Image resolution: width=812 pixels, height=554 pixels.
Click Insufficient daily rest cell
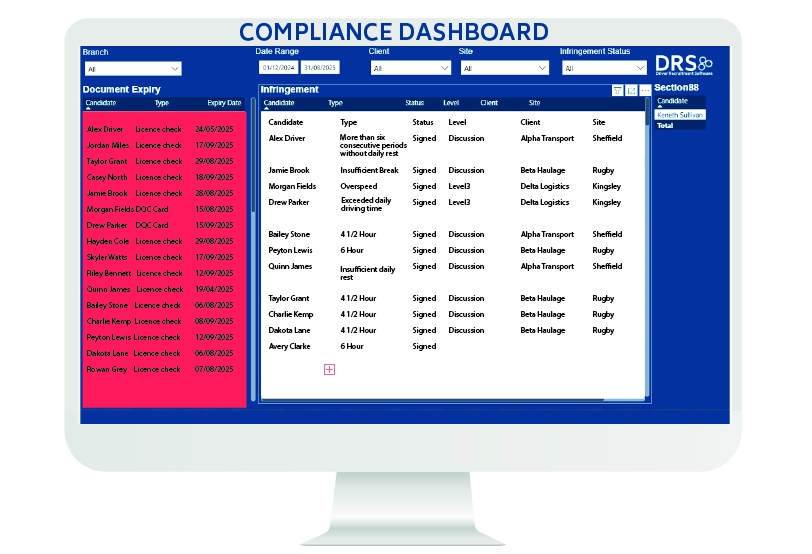[x=367, y=273]
